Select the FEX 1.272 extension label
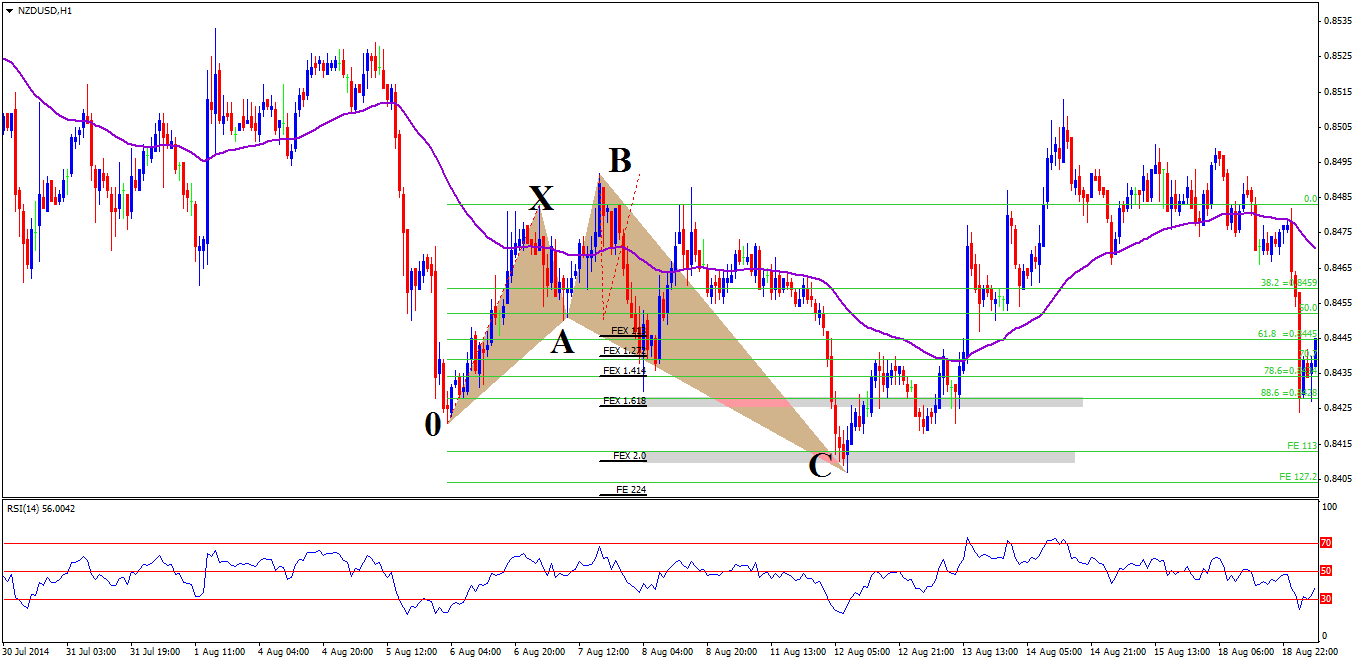 pyautogui.click(x=624, y=351)
